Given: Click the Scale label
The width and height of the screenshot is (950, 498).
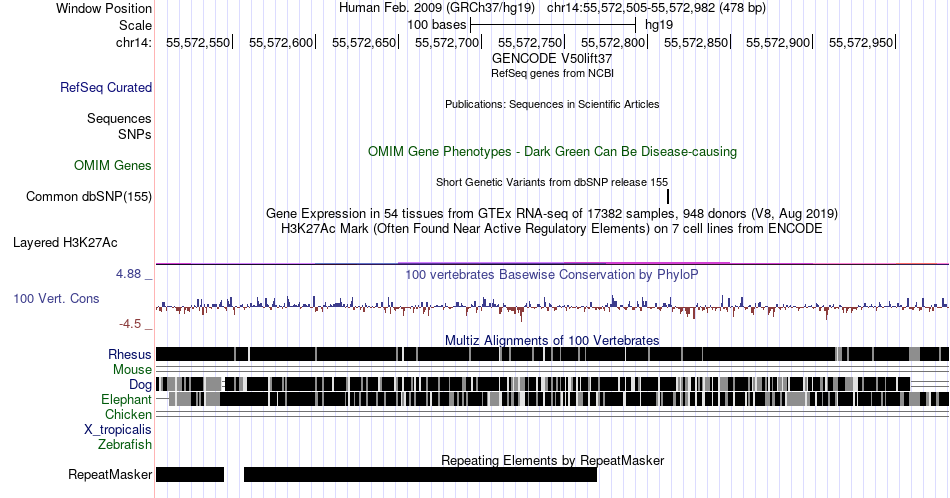Looking at the screenshot, I should 135,25.
